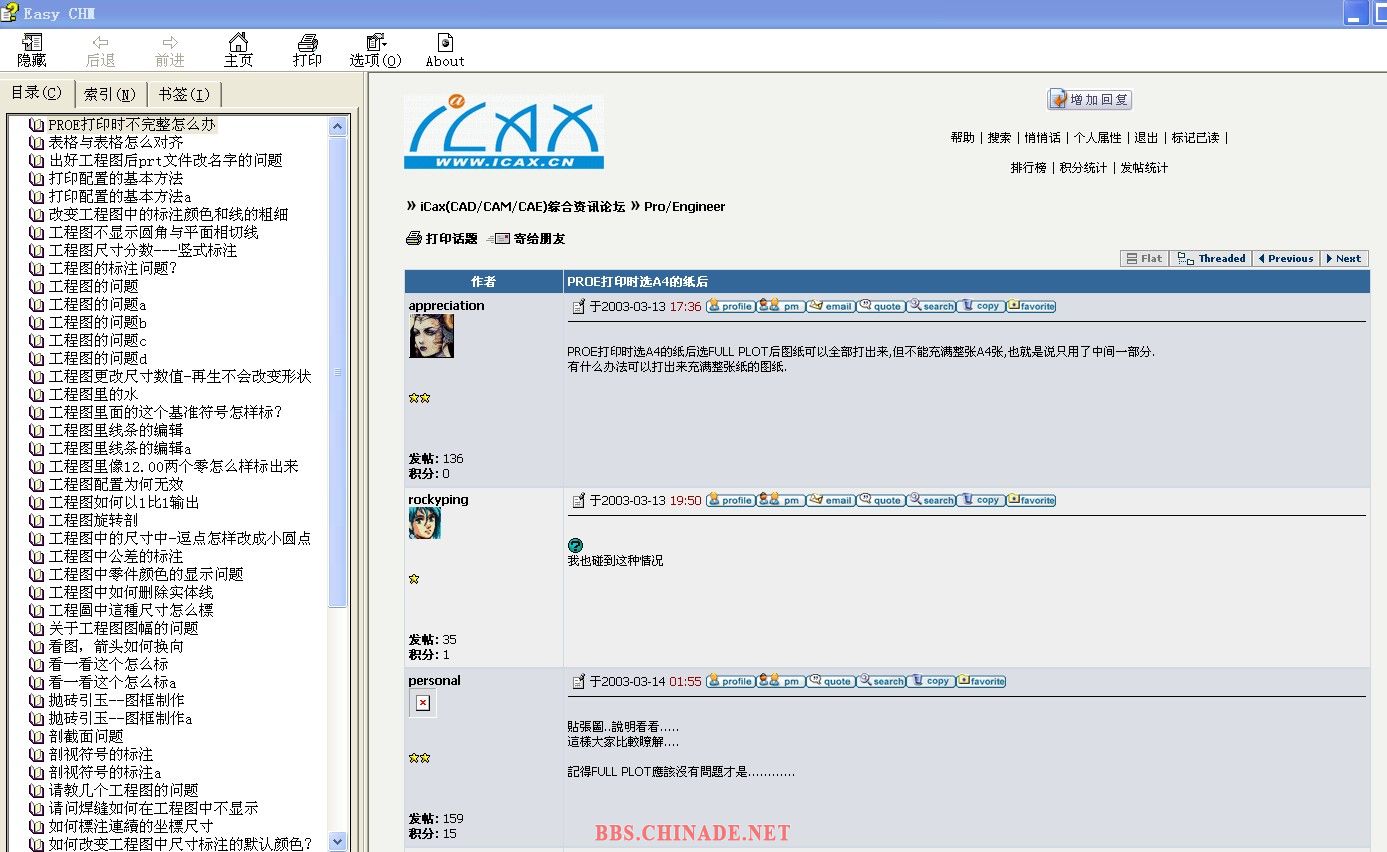Screen dimensions: 1387x852
Task: Click the 标记已读 (Mark read) link
Action: click(1196, 138)
